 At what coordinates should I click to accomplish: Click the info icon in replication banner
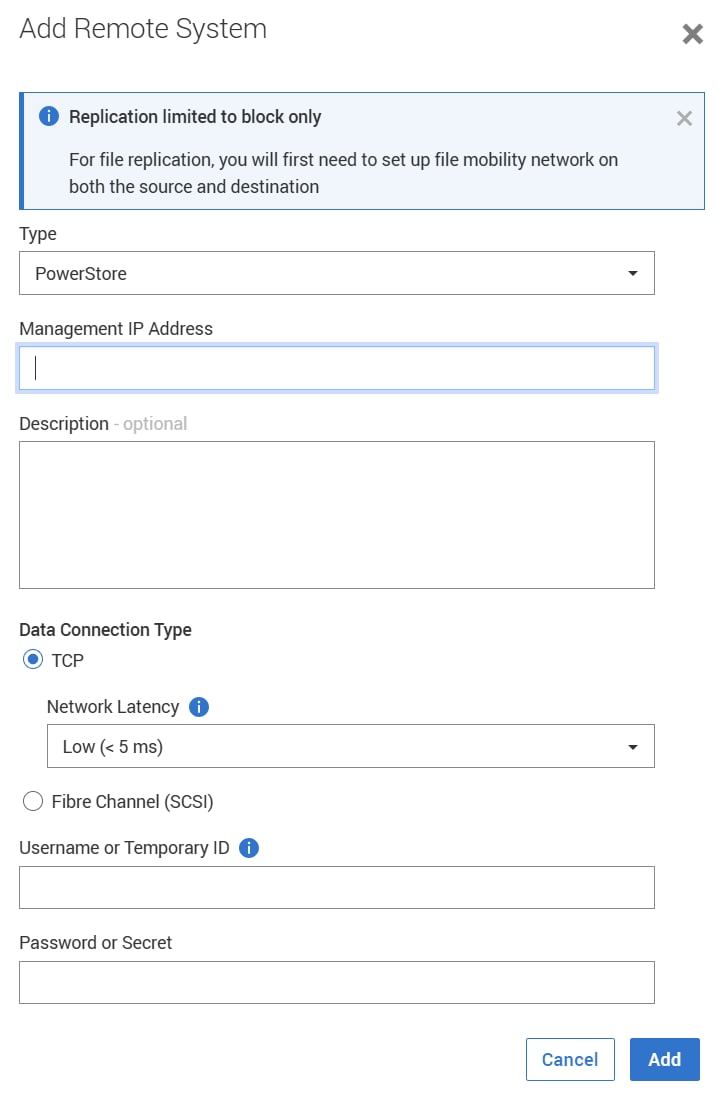(x=49, y=116)
